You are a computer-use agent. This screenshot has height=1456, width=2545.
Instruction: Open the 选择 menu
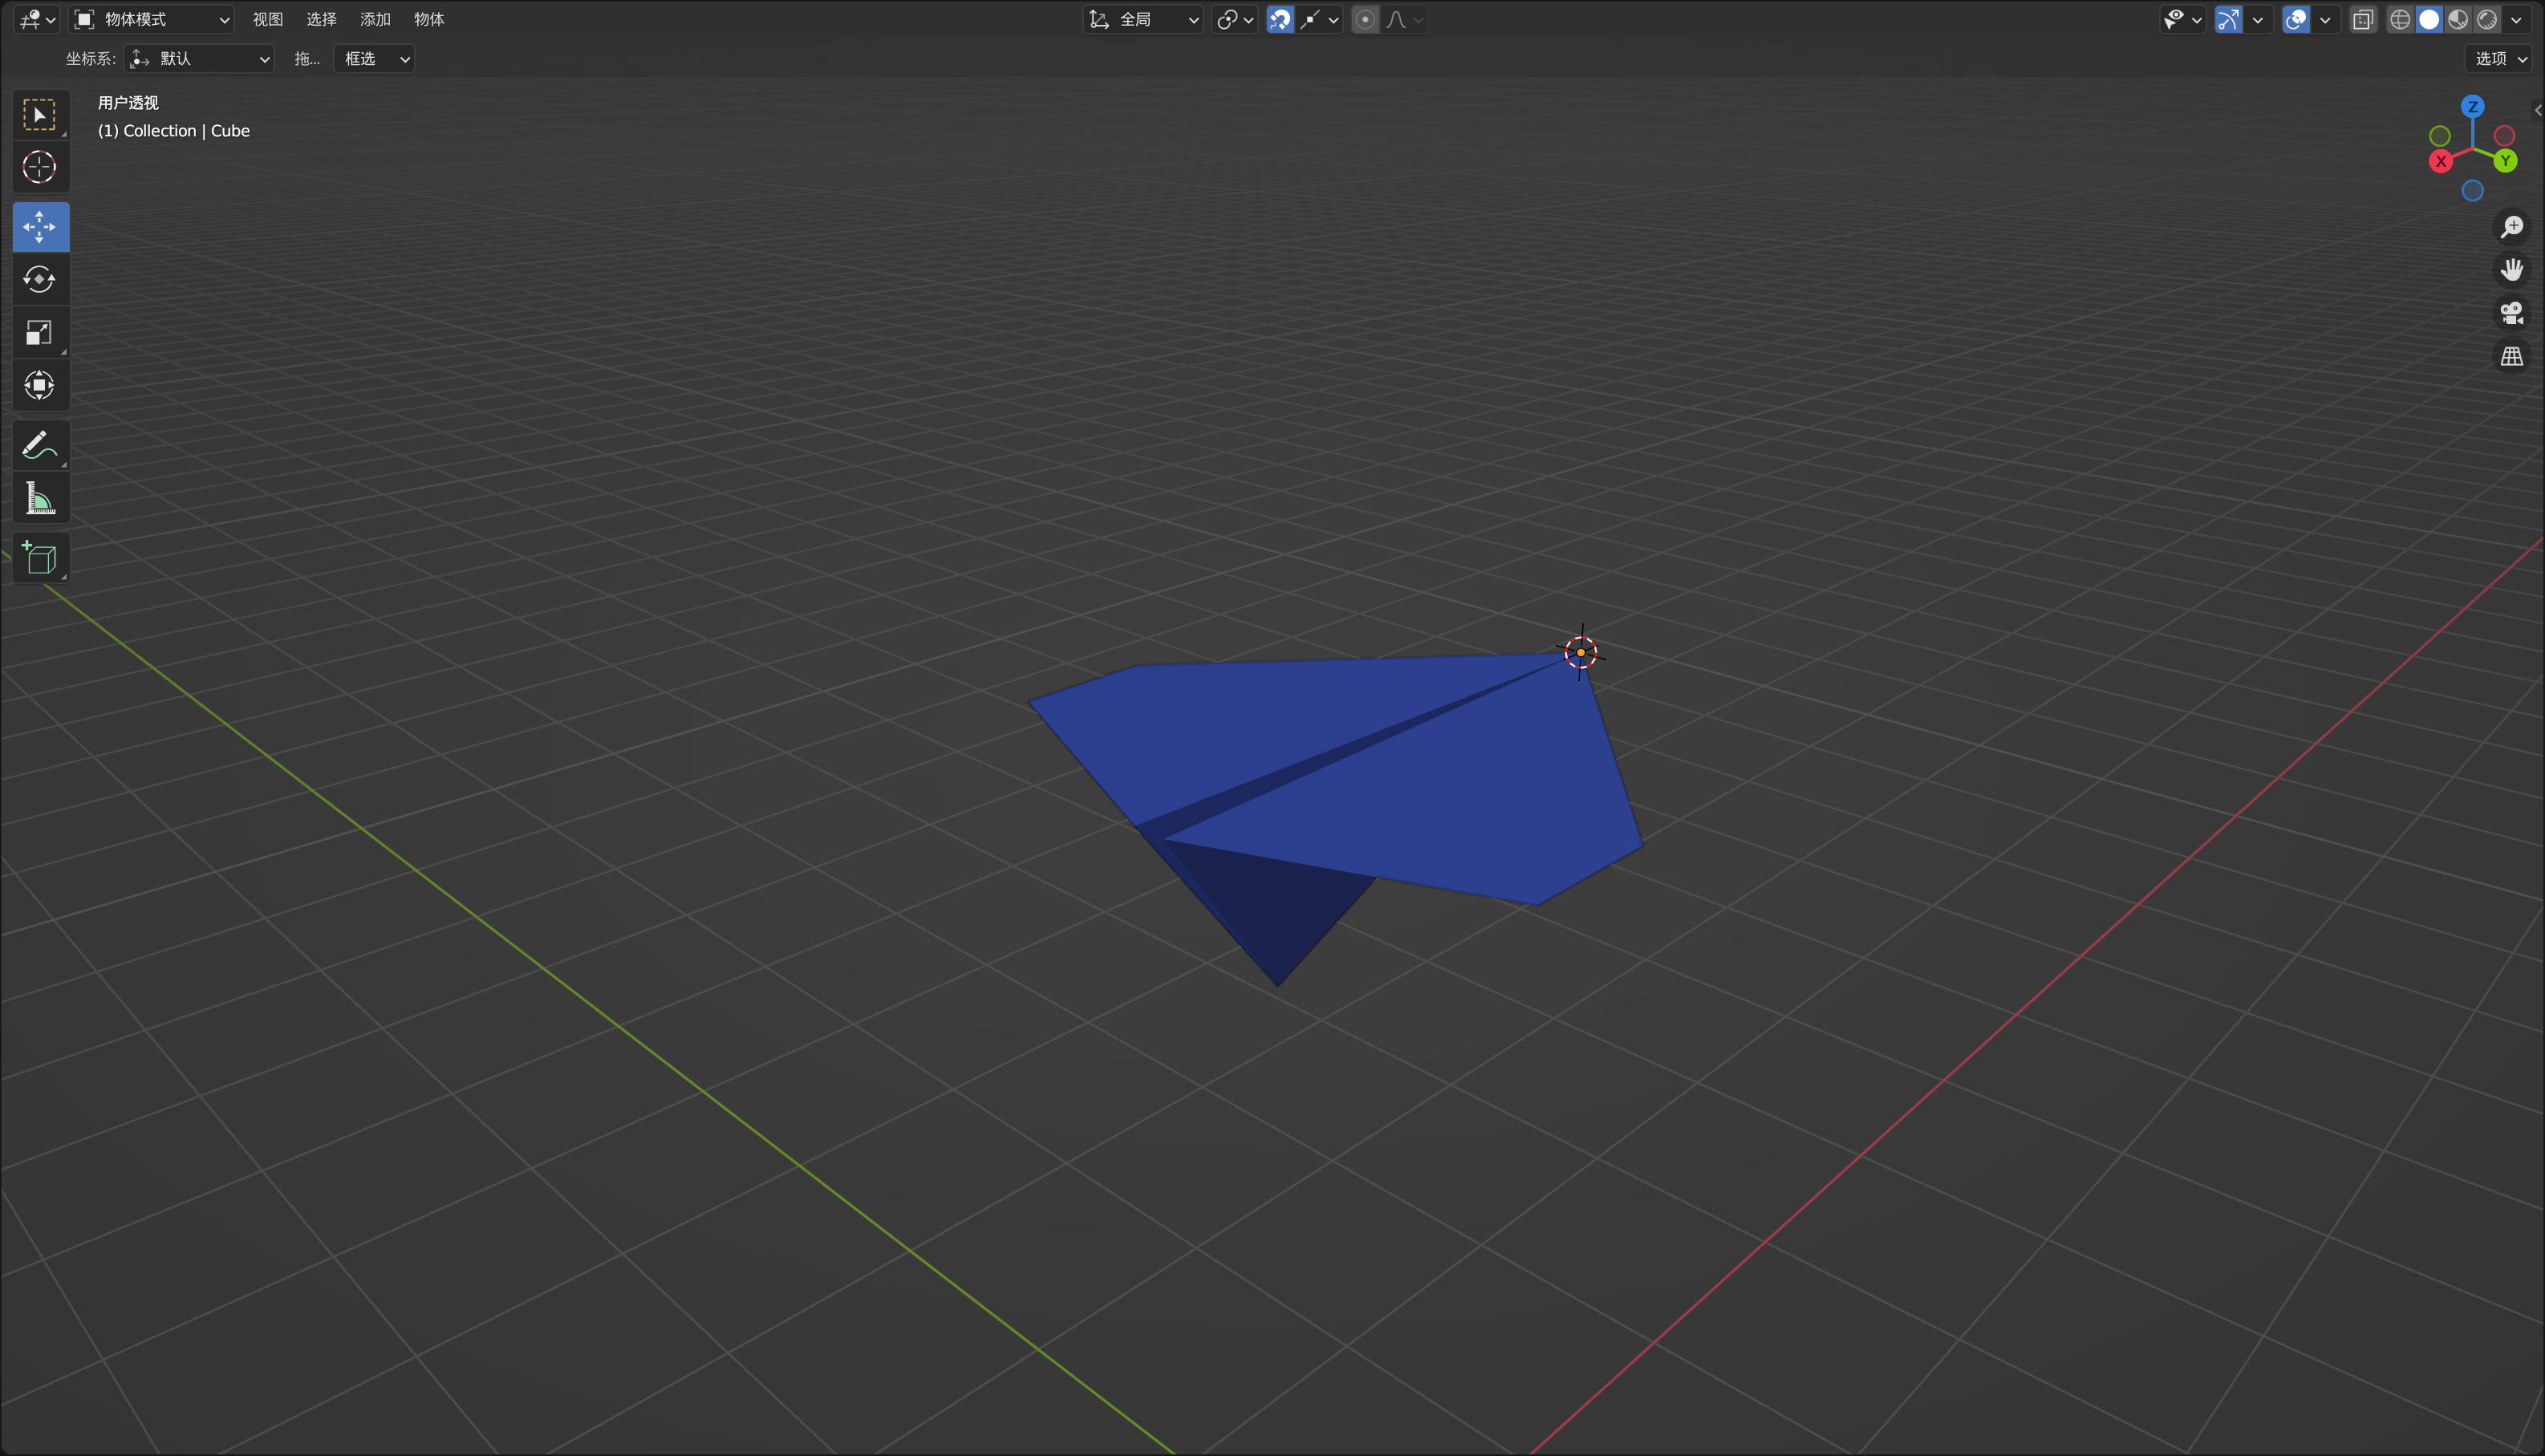[x=321, y=19]
